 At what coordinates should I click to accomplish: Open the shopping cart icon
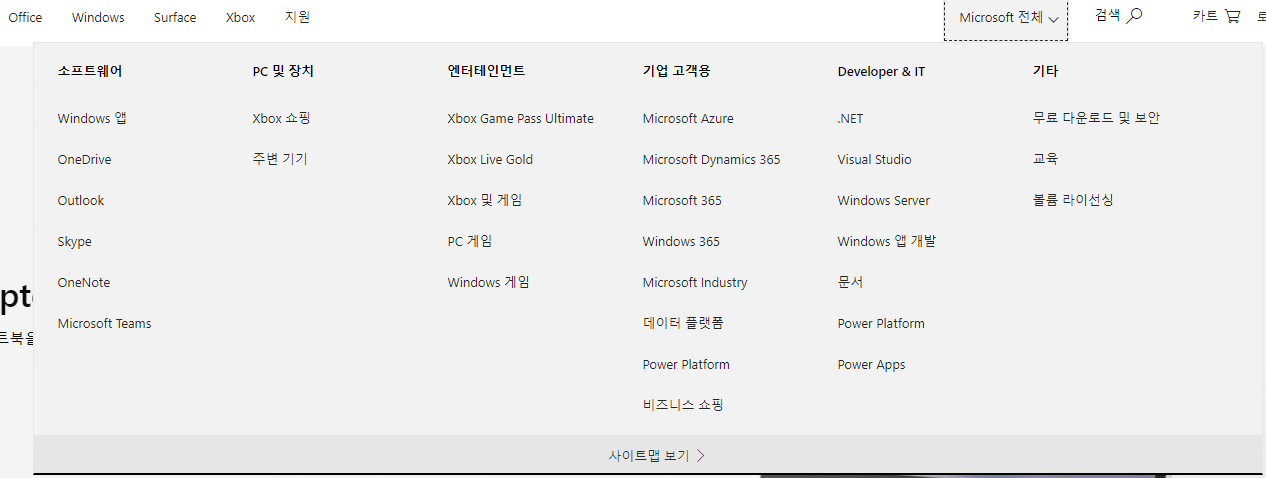coord(1232,16)
